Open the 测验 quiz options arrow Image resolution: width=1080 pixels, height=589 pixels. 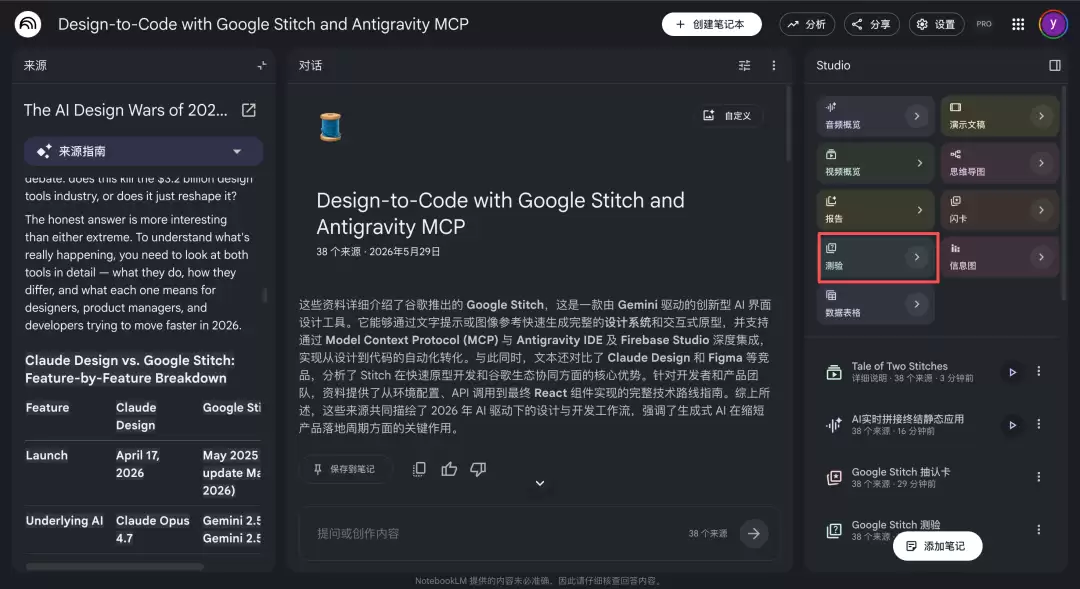917,257
